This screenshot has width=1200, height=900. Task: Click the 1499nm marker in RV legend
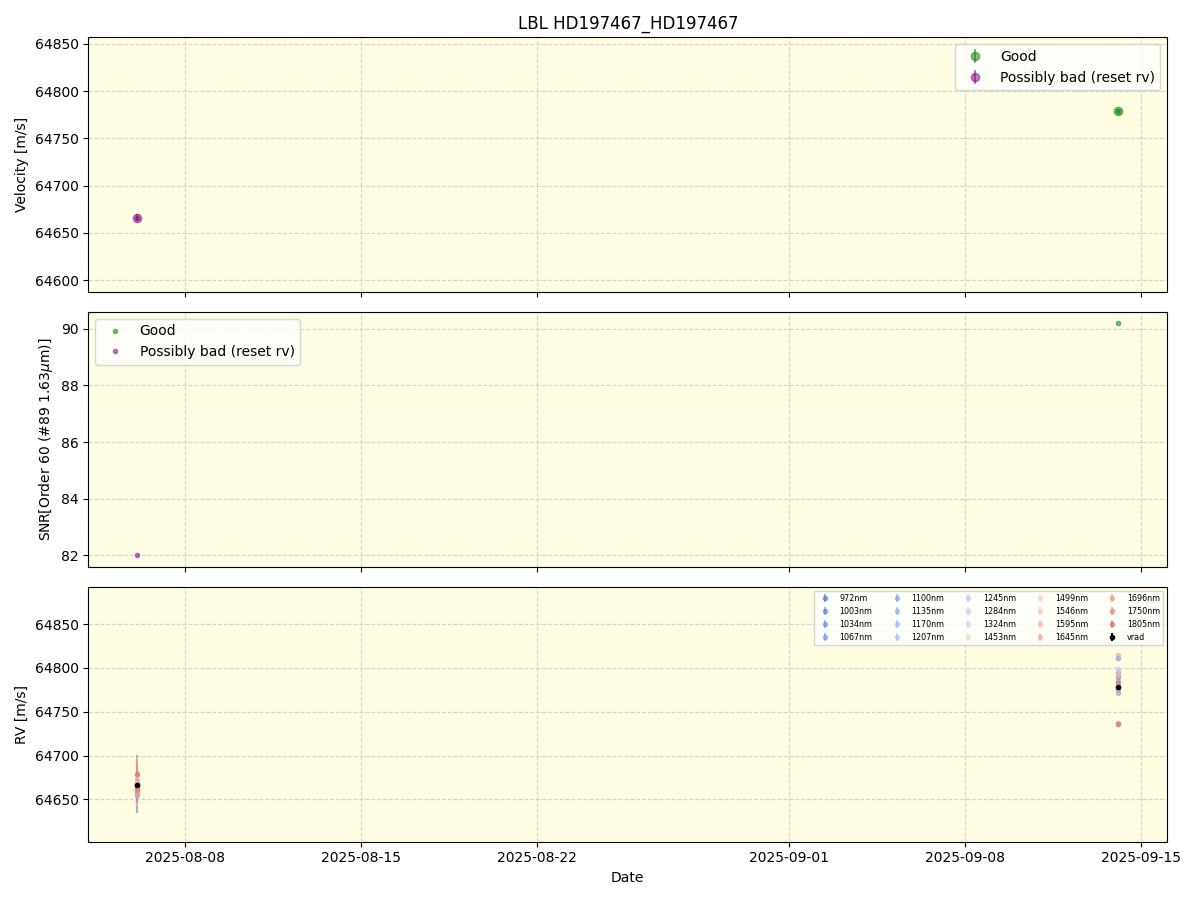1040,598
